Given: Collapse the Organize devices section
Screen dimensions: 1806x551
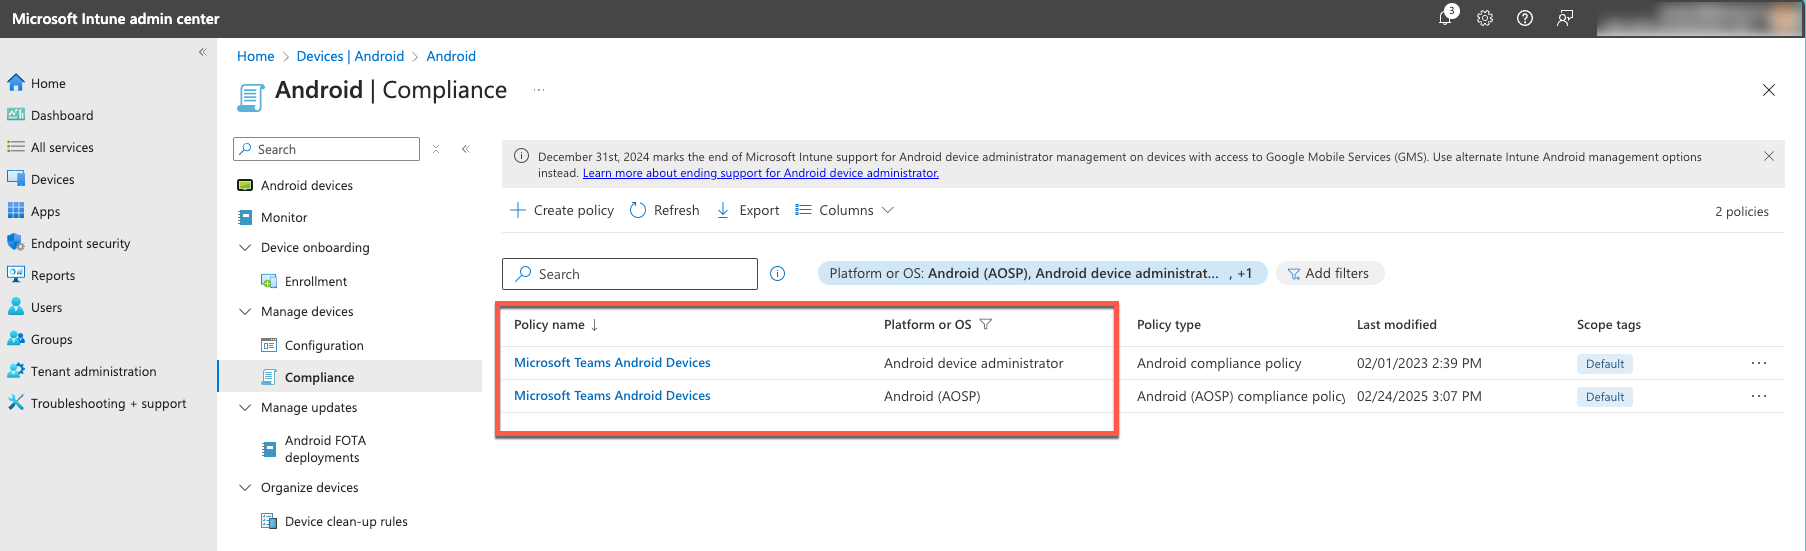Looking at the screenshot, I should click(x=245, y=488).
